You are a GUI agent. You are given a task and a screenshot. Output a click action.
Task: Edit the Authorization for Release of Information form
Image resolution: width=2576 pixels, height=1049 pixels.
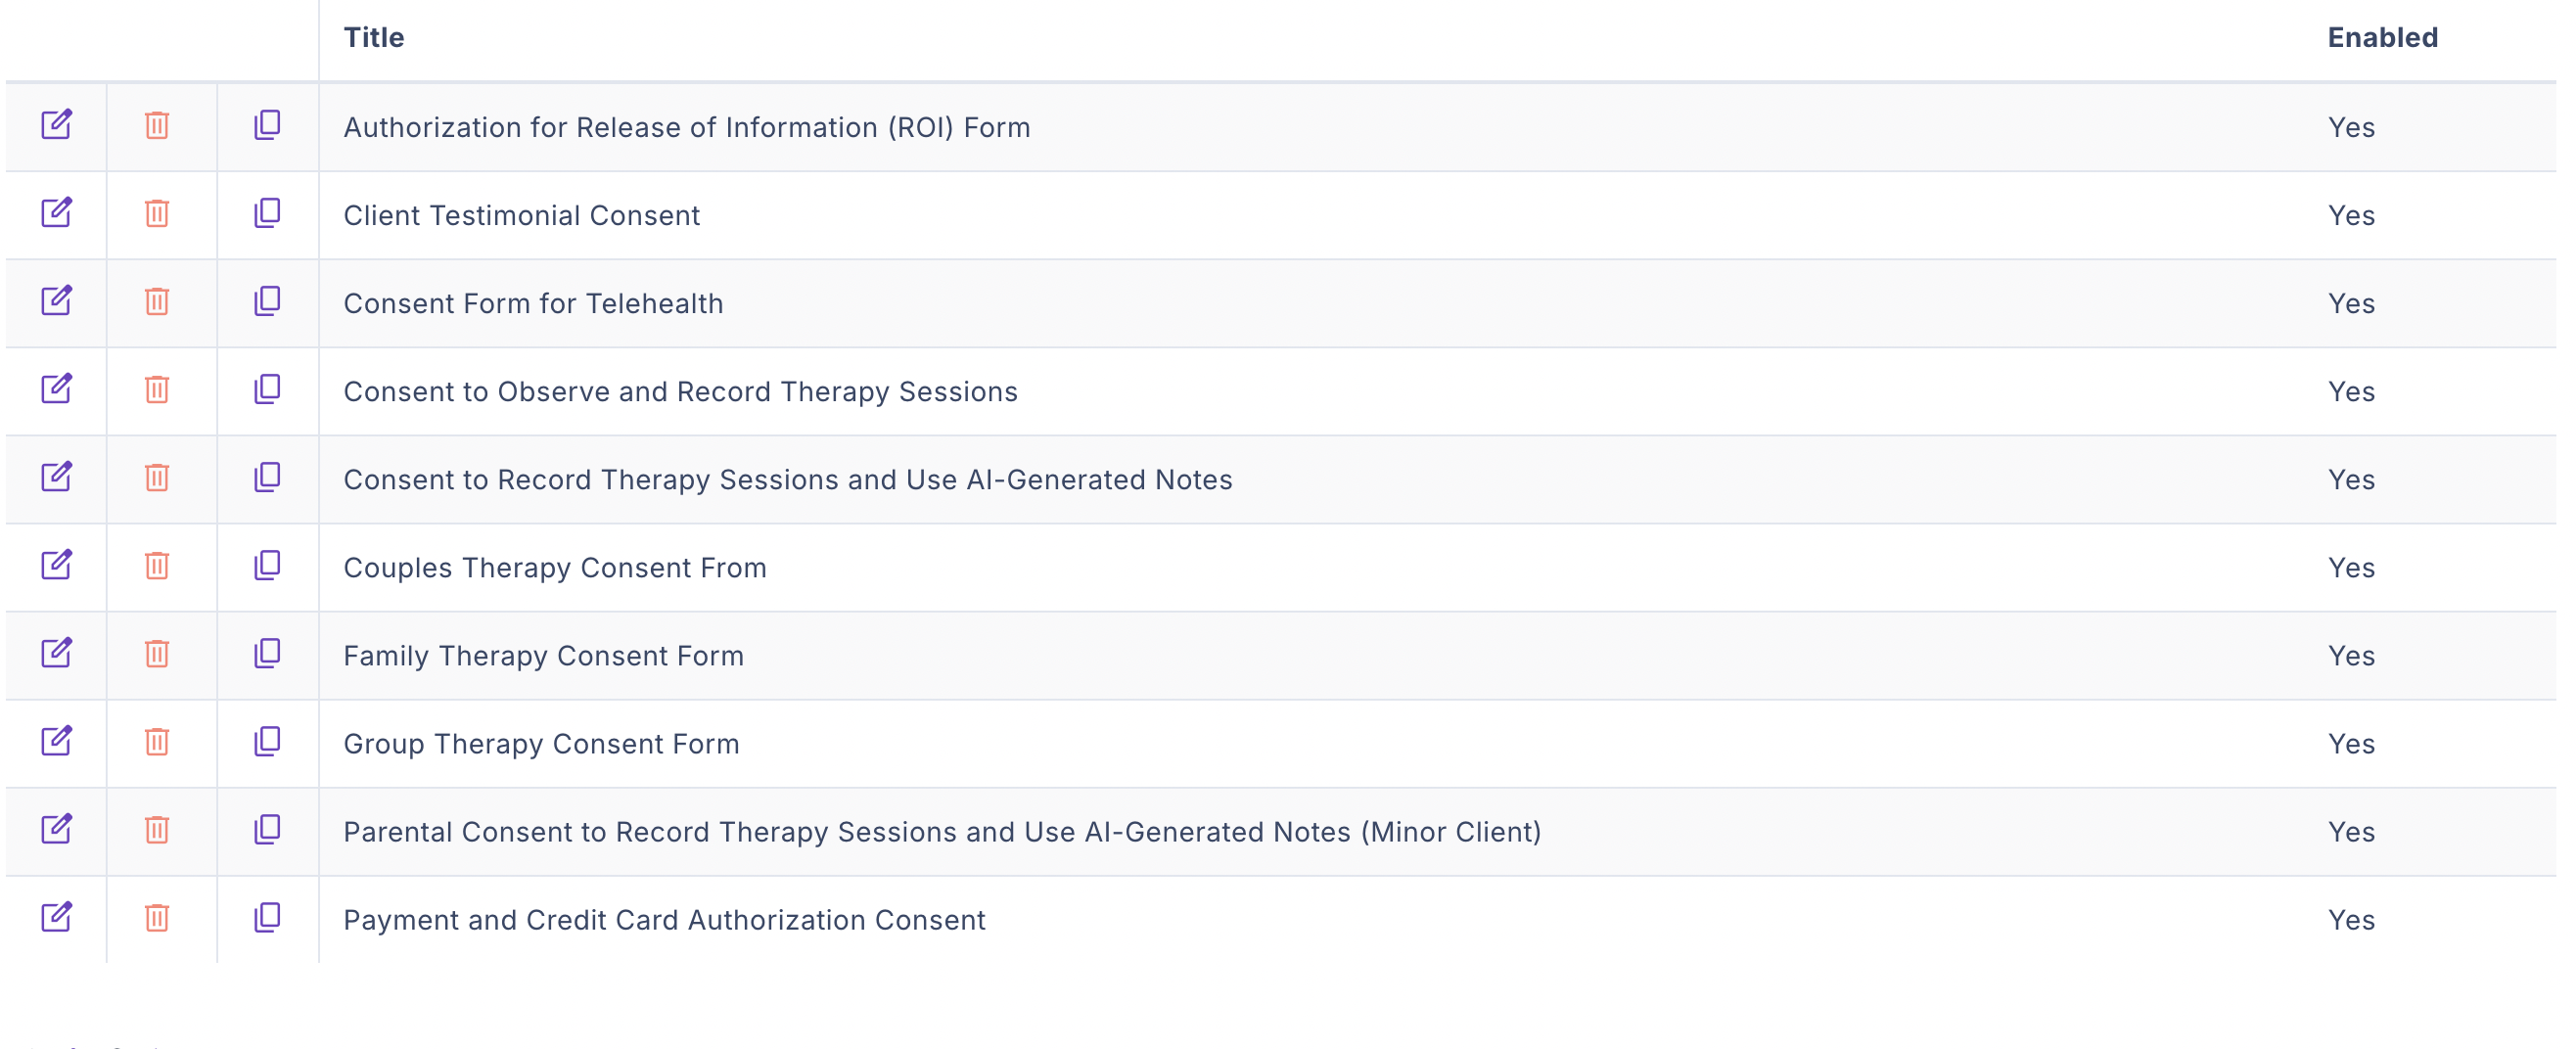click(56, 125)
